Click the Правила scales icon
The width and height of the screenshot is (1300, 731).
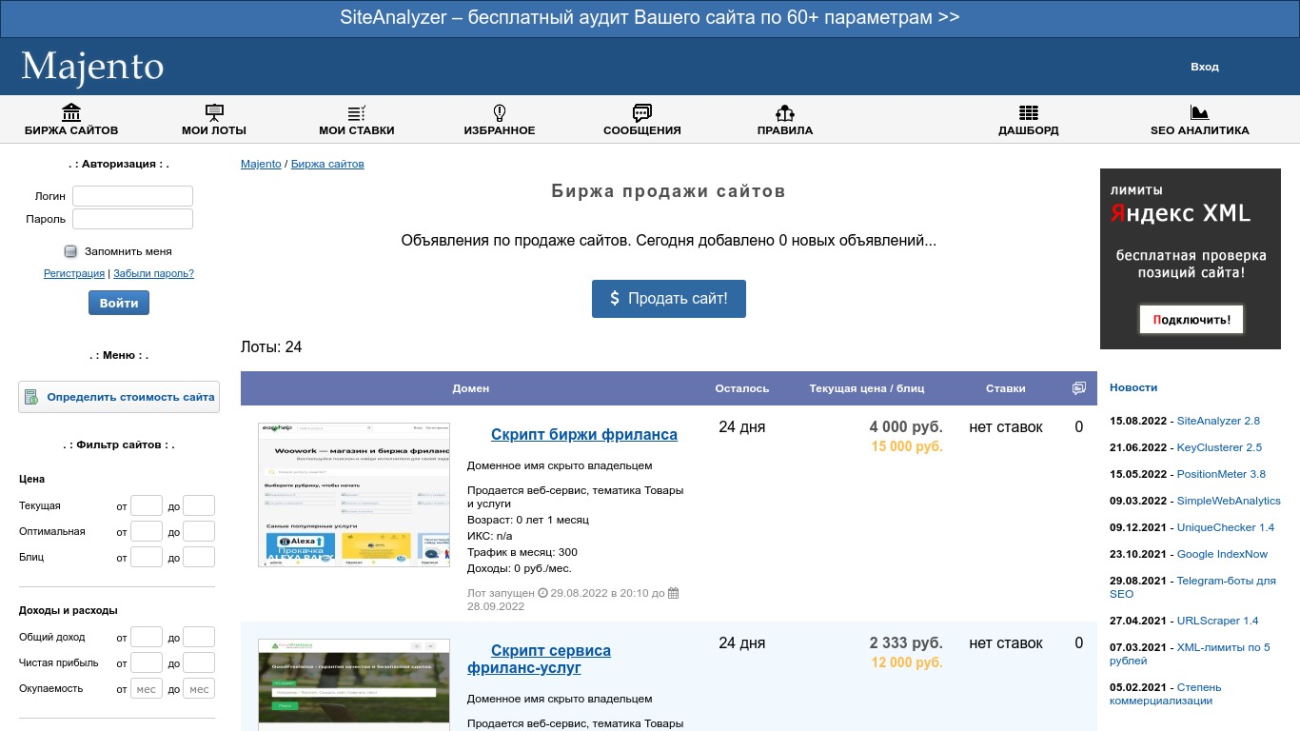[785, 113]
